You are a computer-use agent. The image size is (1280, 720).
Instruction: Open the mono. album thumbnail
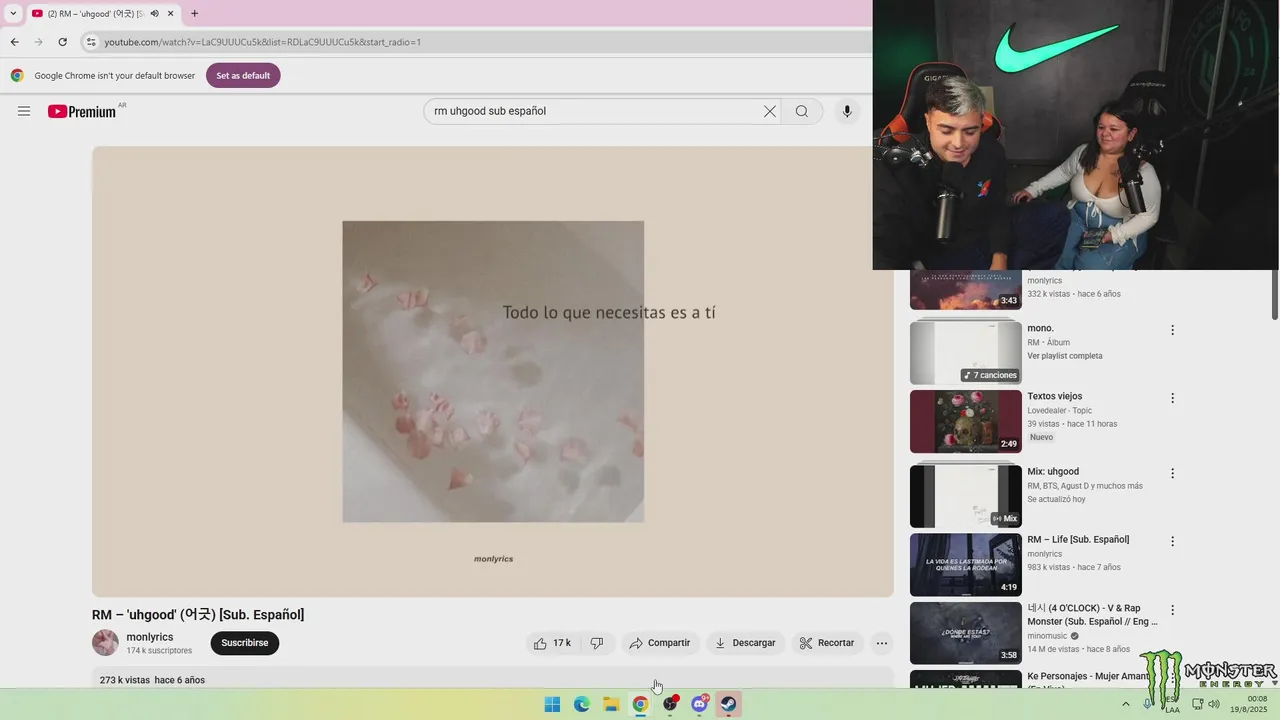[966, 351]
